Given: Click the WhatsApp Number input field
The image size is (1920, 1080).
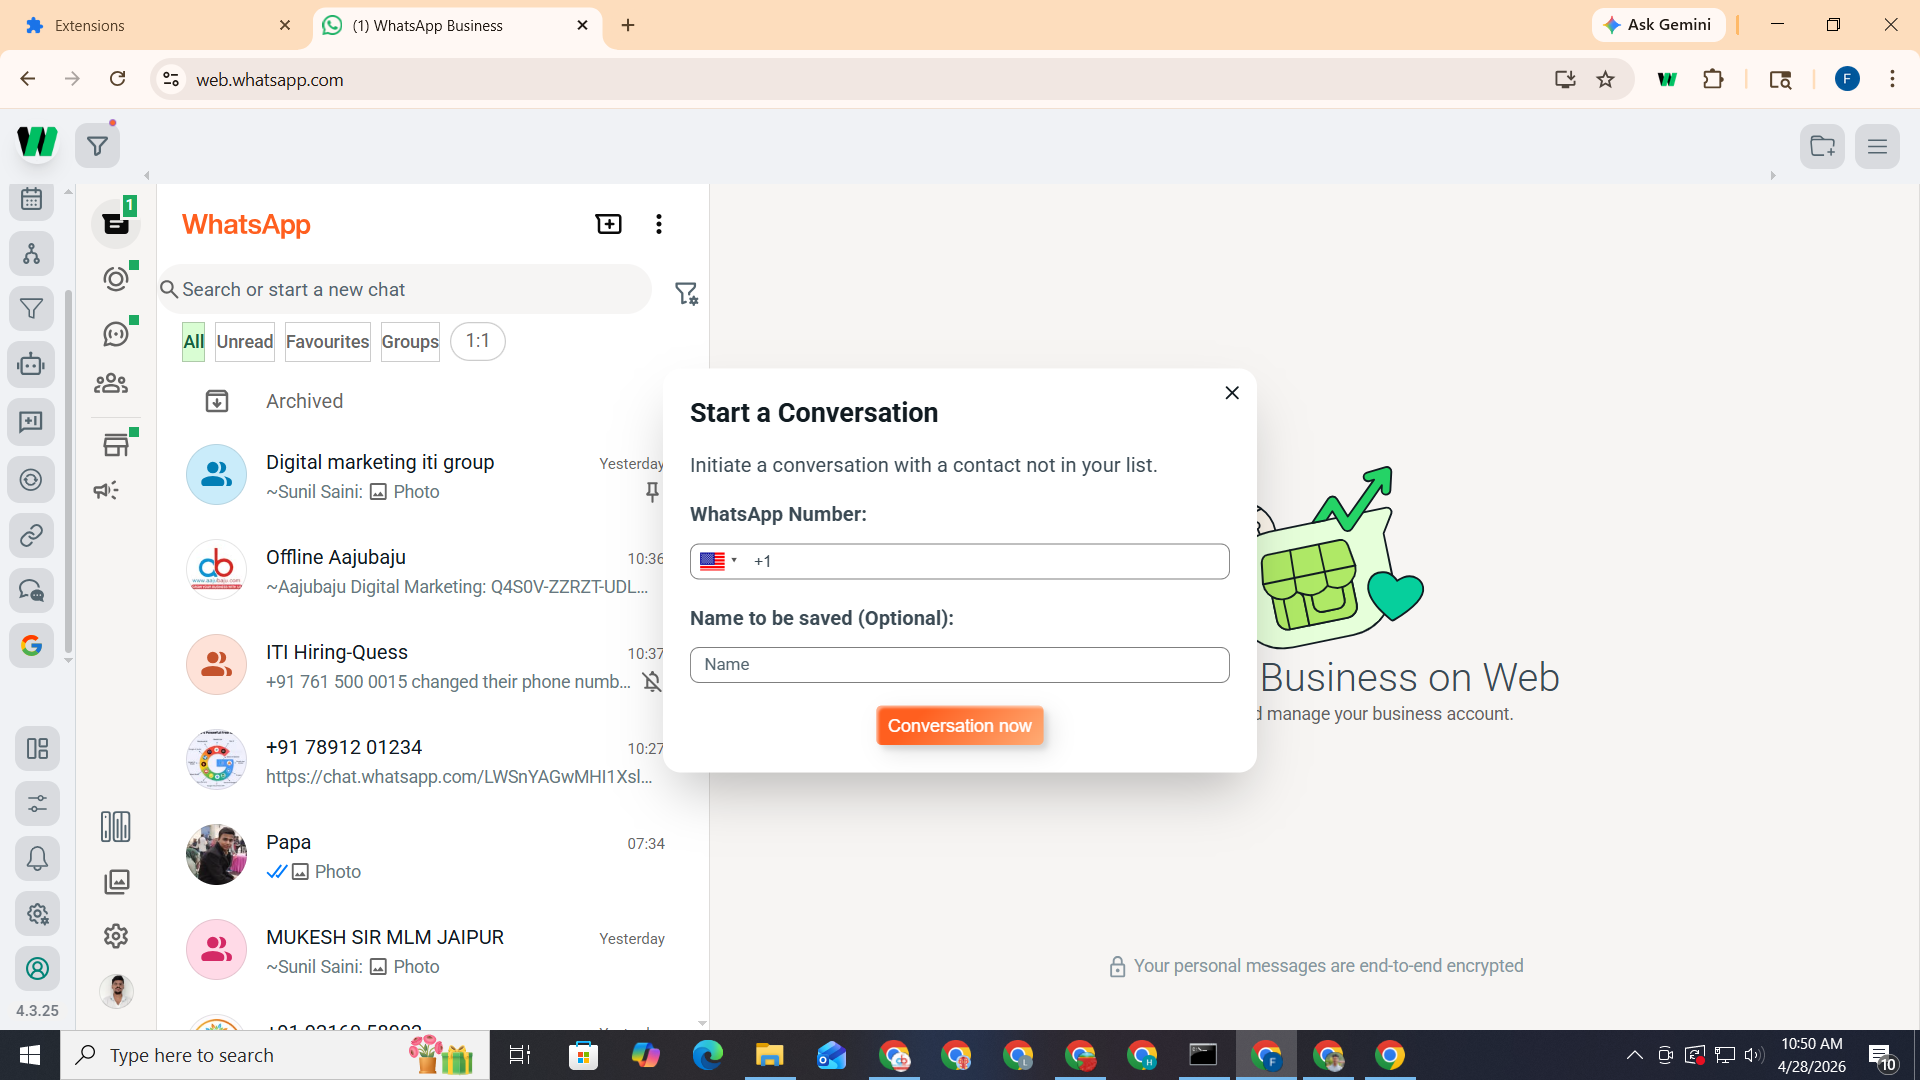Looking at the screenshot, I should (x=959, y=561).
